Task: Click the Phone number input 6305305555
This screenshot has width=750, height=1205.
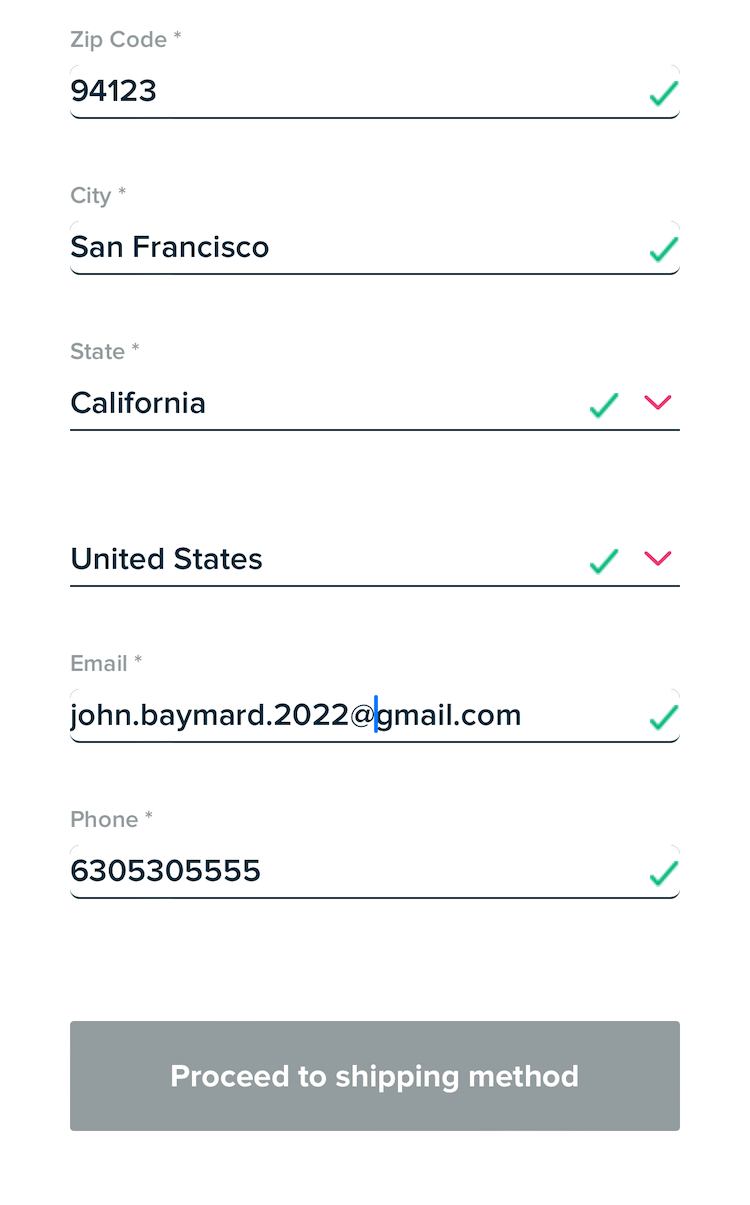Action: (x=166, y=872)
